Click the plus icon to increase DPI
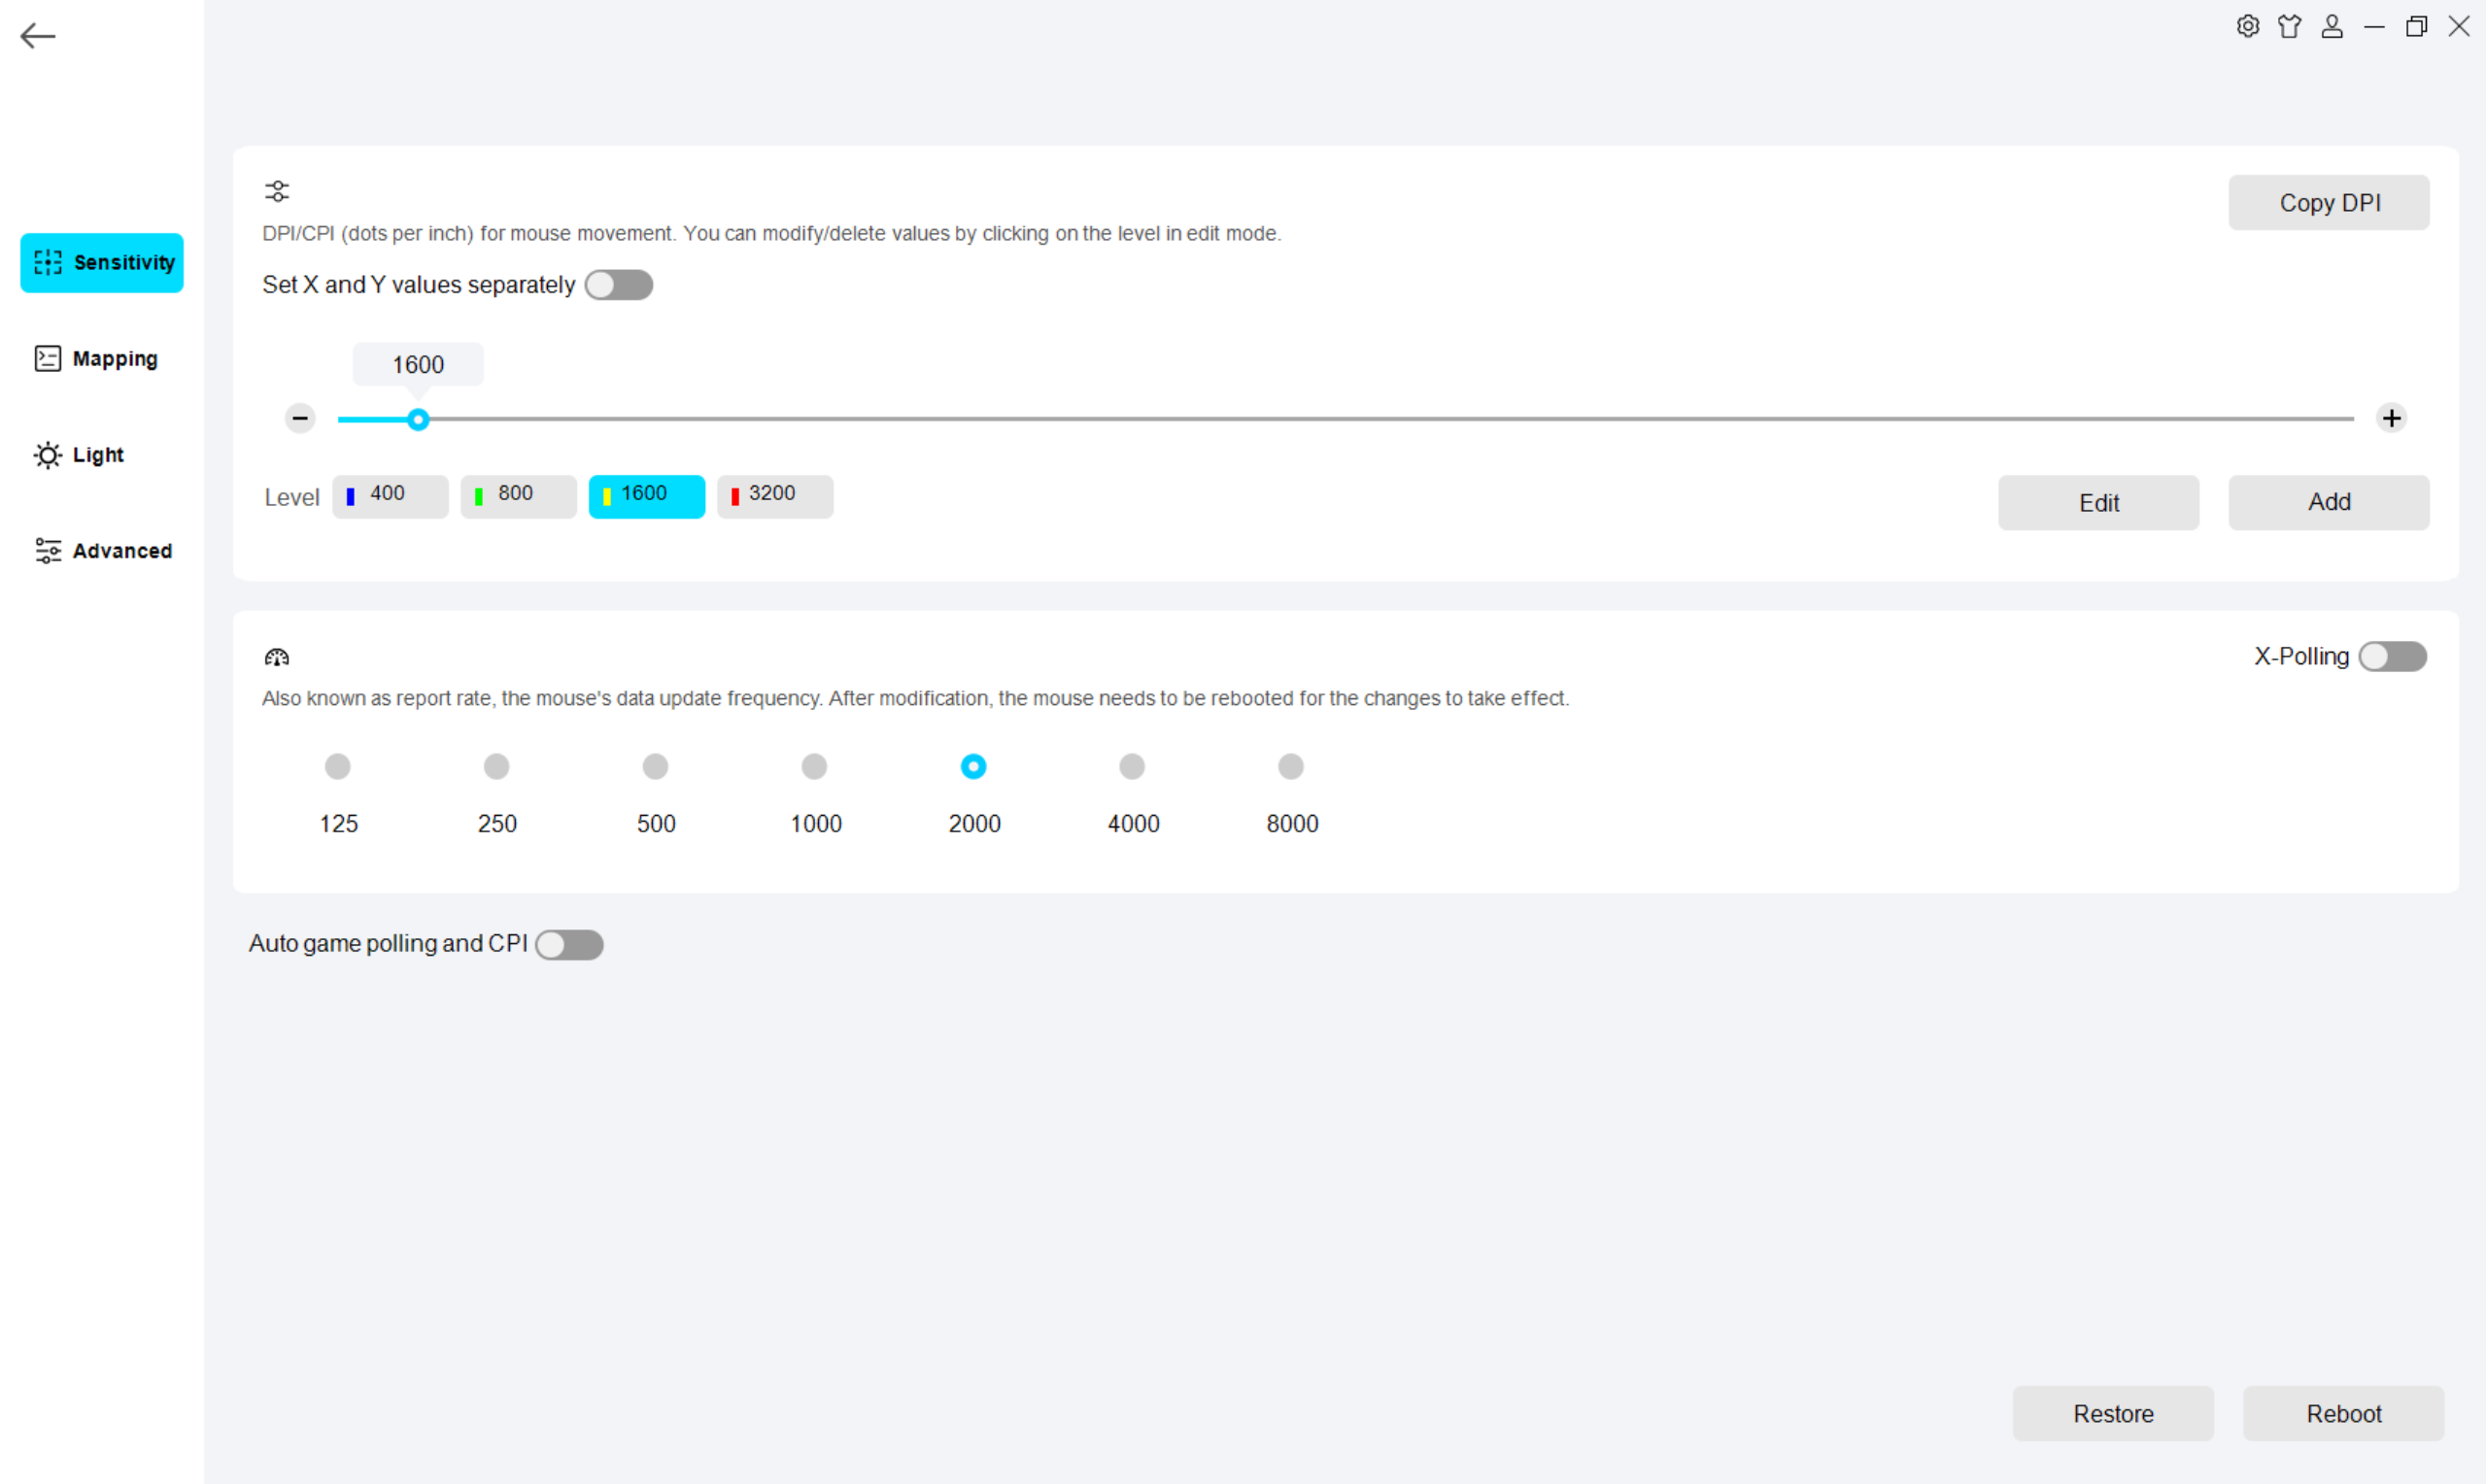 (x=2391, y=418)
